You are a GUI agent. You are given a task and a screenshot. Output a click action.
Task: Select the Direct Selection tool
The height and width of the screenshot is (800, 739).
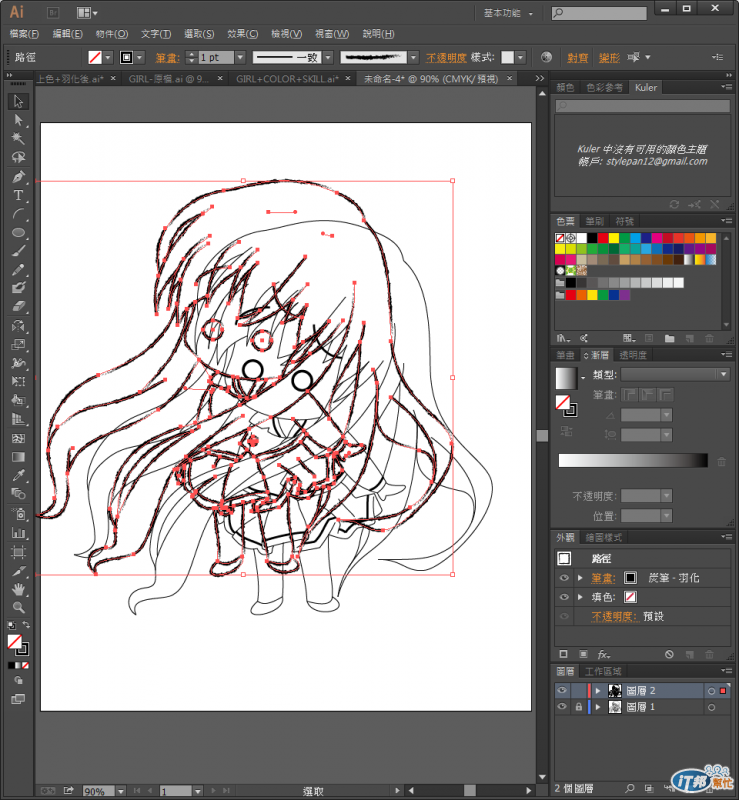(18, 120)
